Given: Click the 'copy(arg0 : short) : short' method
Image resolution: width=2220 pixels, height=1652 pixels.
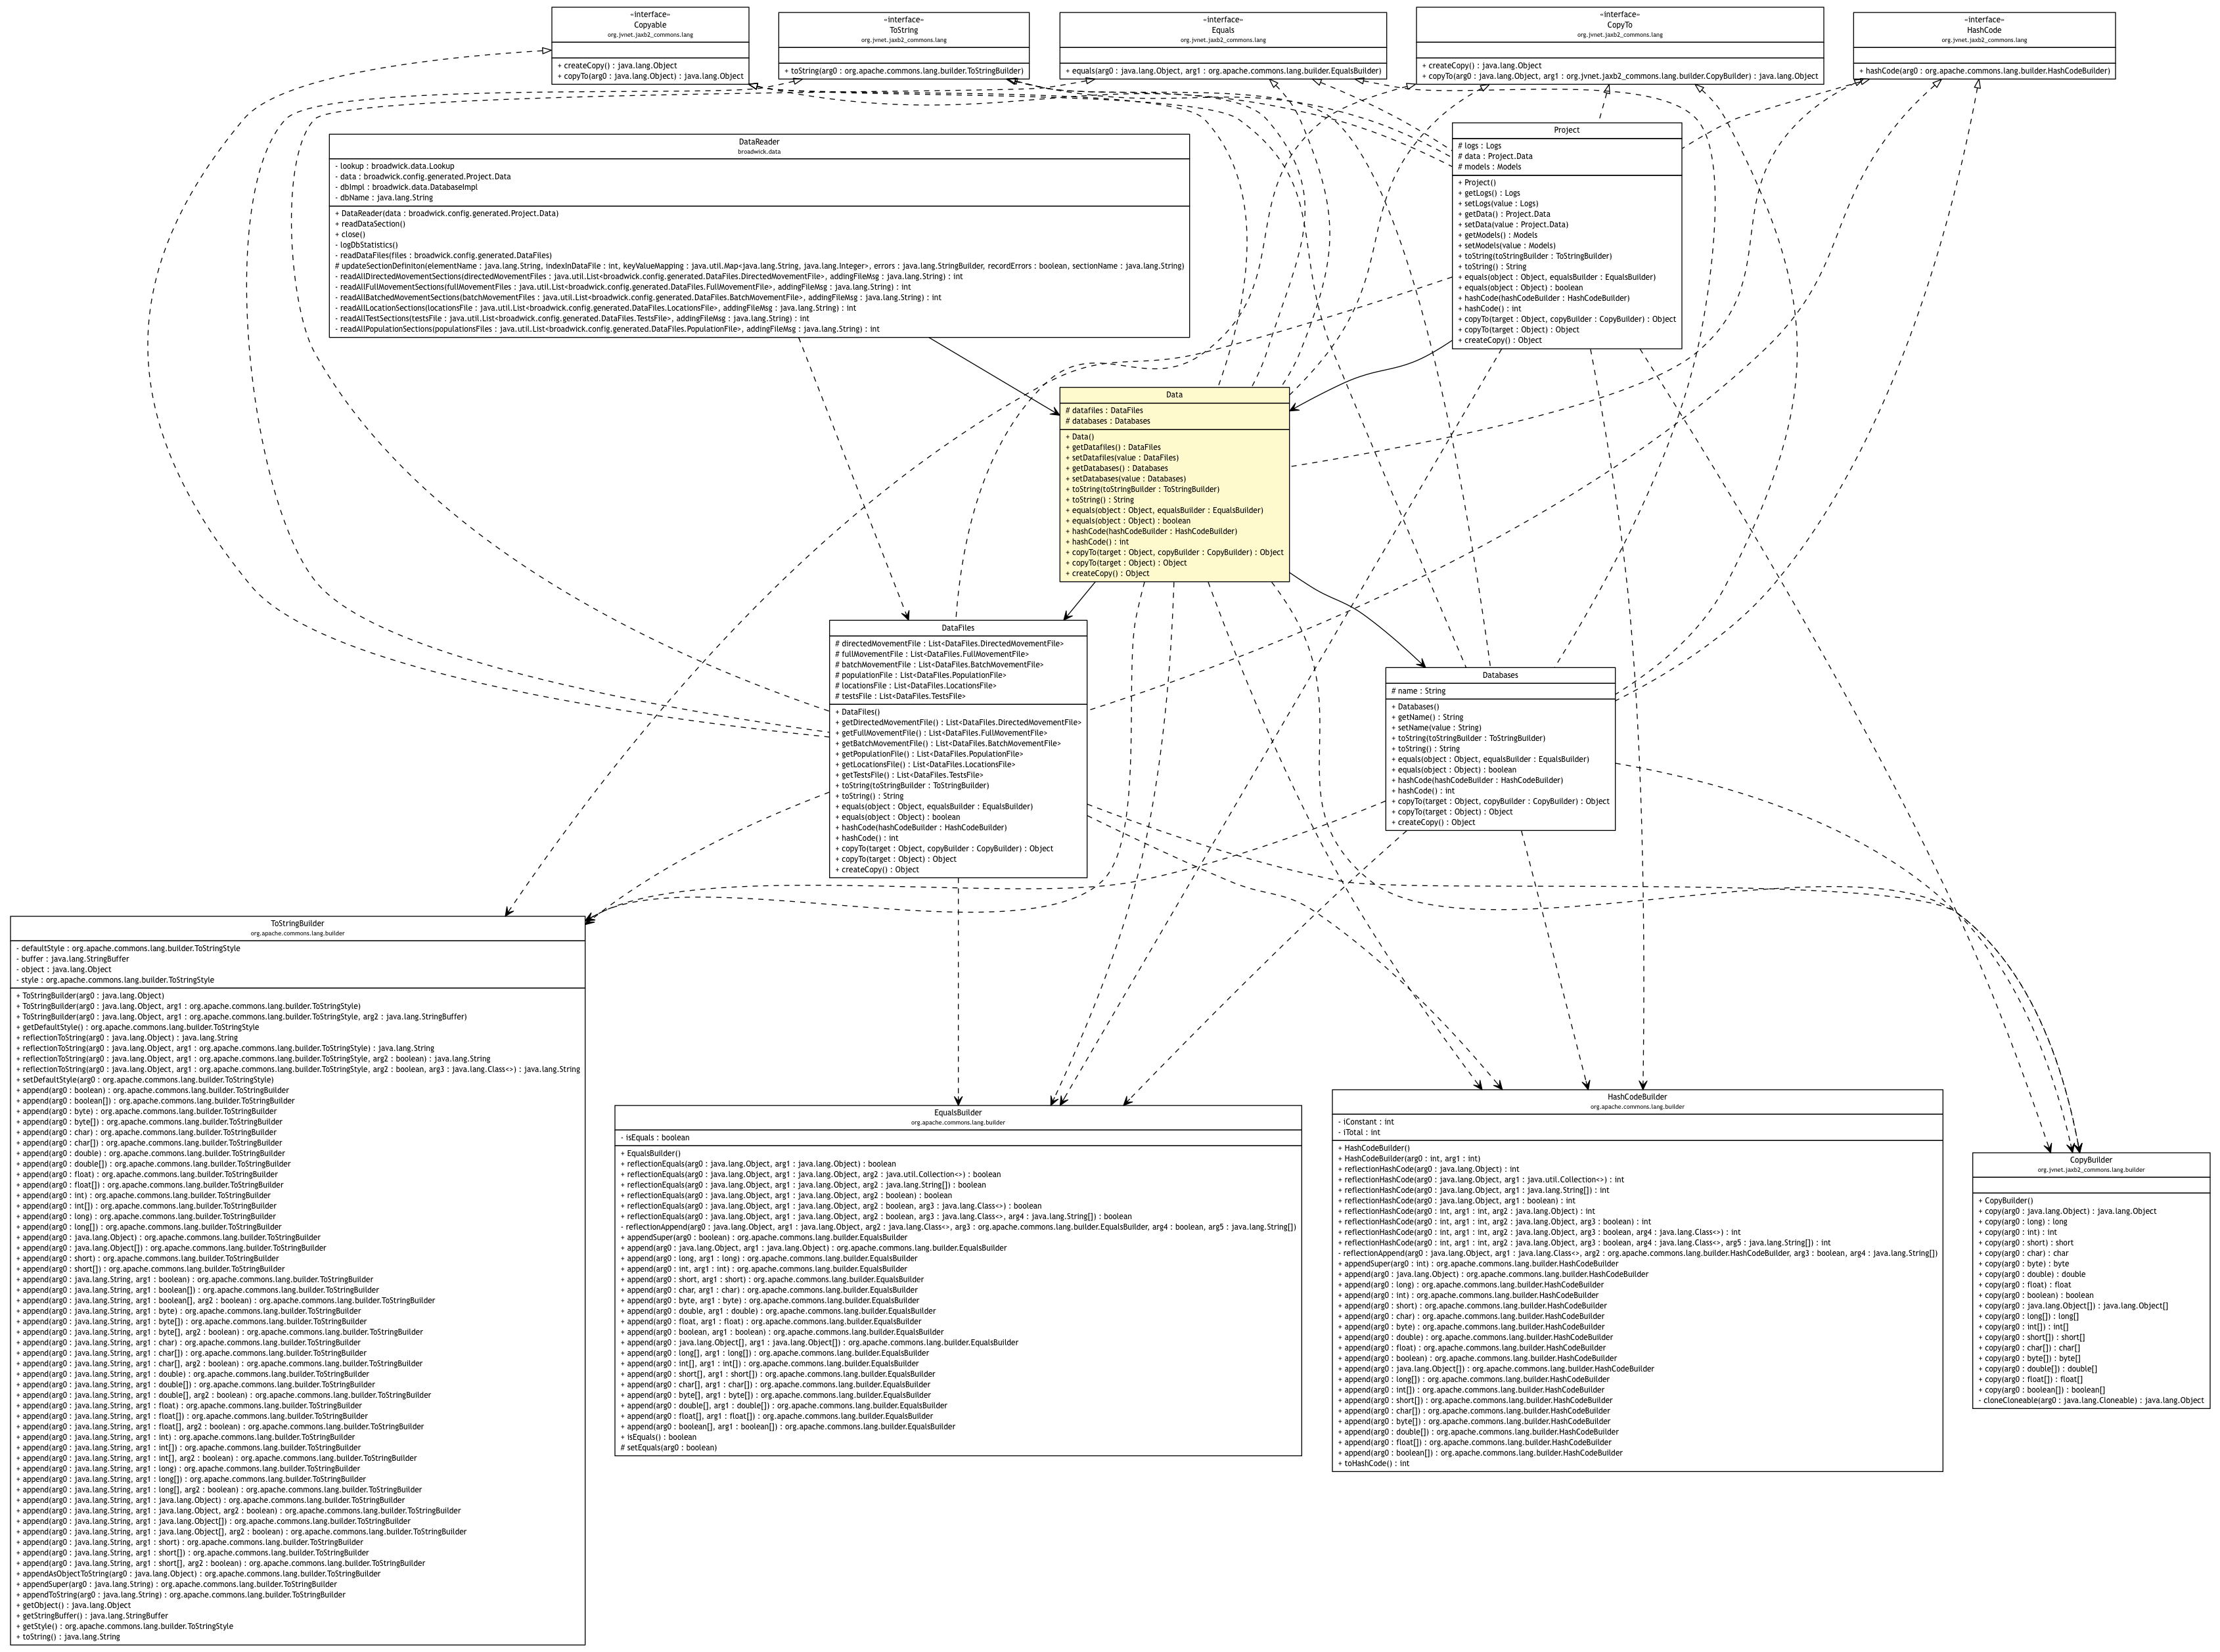Looking at the screenshot, I should [2025, 1243].
